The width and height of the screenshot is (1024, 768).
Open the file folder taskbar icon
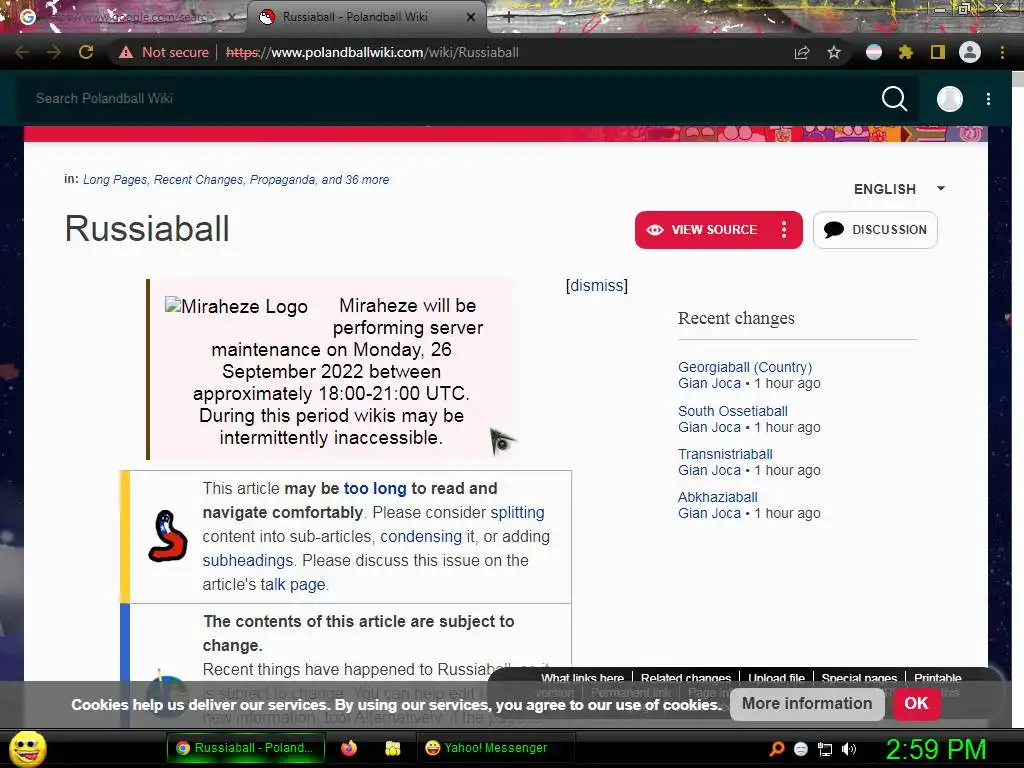tap(392, 748)
